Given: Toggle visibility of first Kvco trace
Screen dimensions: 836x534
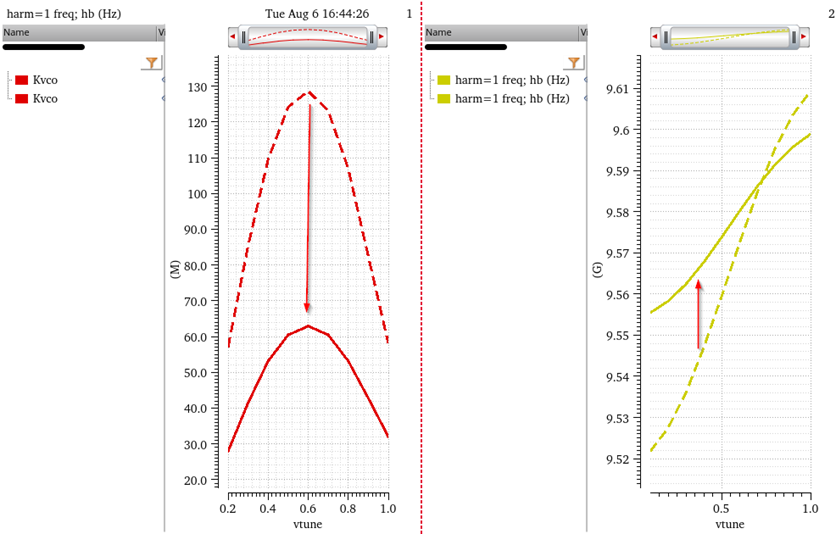Looking at the screenshot, I should [x=164, y=80].
